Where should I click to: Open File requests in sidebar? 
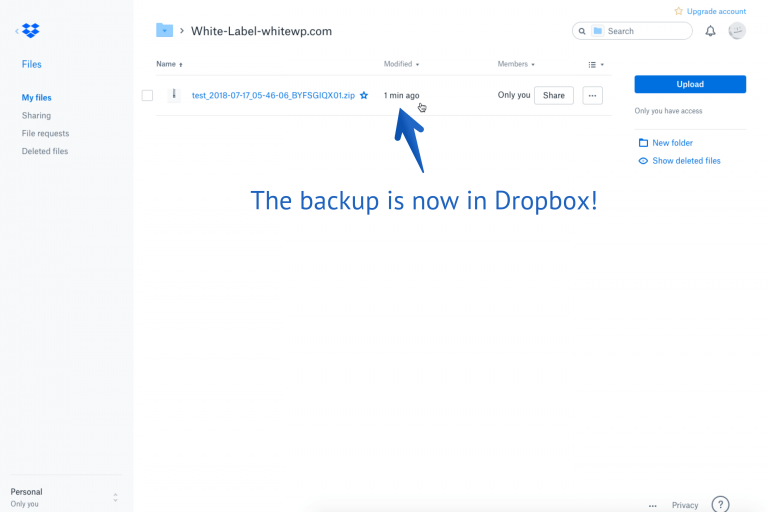(x=45, y=133)
